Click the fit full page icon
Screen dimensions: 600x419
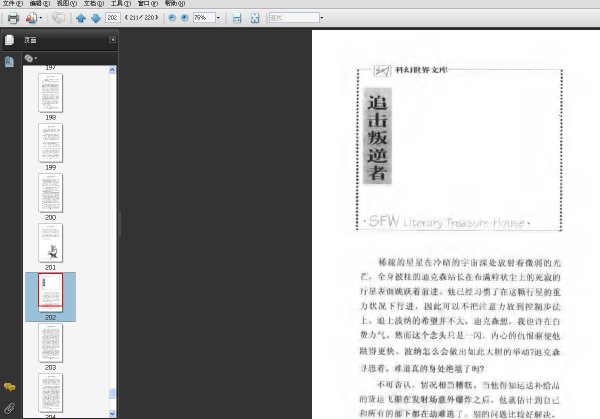click(x=255, y=18)
